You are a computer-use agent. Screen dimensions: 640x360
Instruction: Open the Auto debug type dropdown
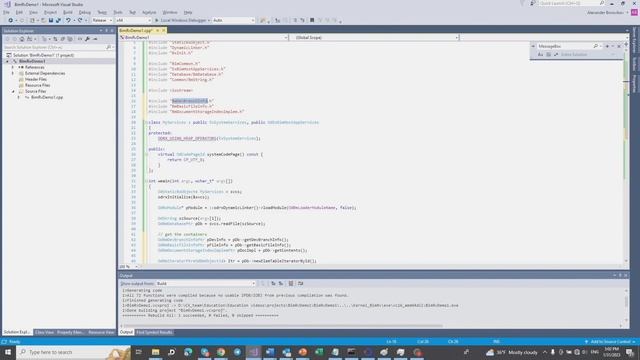point(233,20)
